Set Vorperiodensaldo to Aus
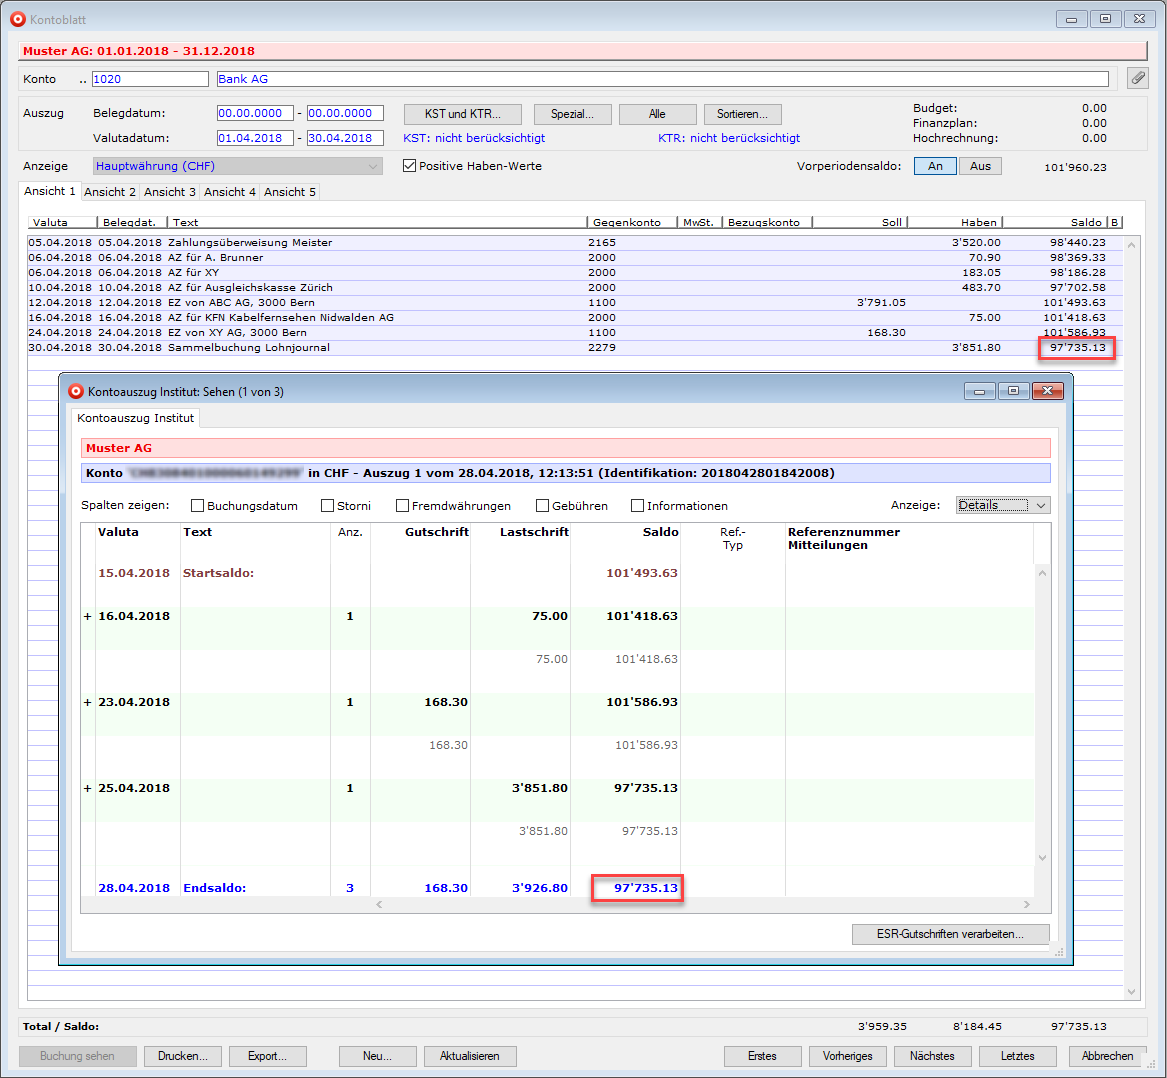Screen dimensions: 1167x1078 (x=980, y=166)
